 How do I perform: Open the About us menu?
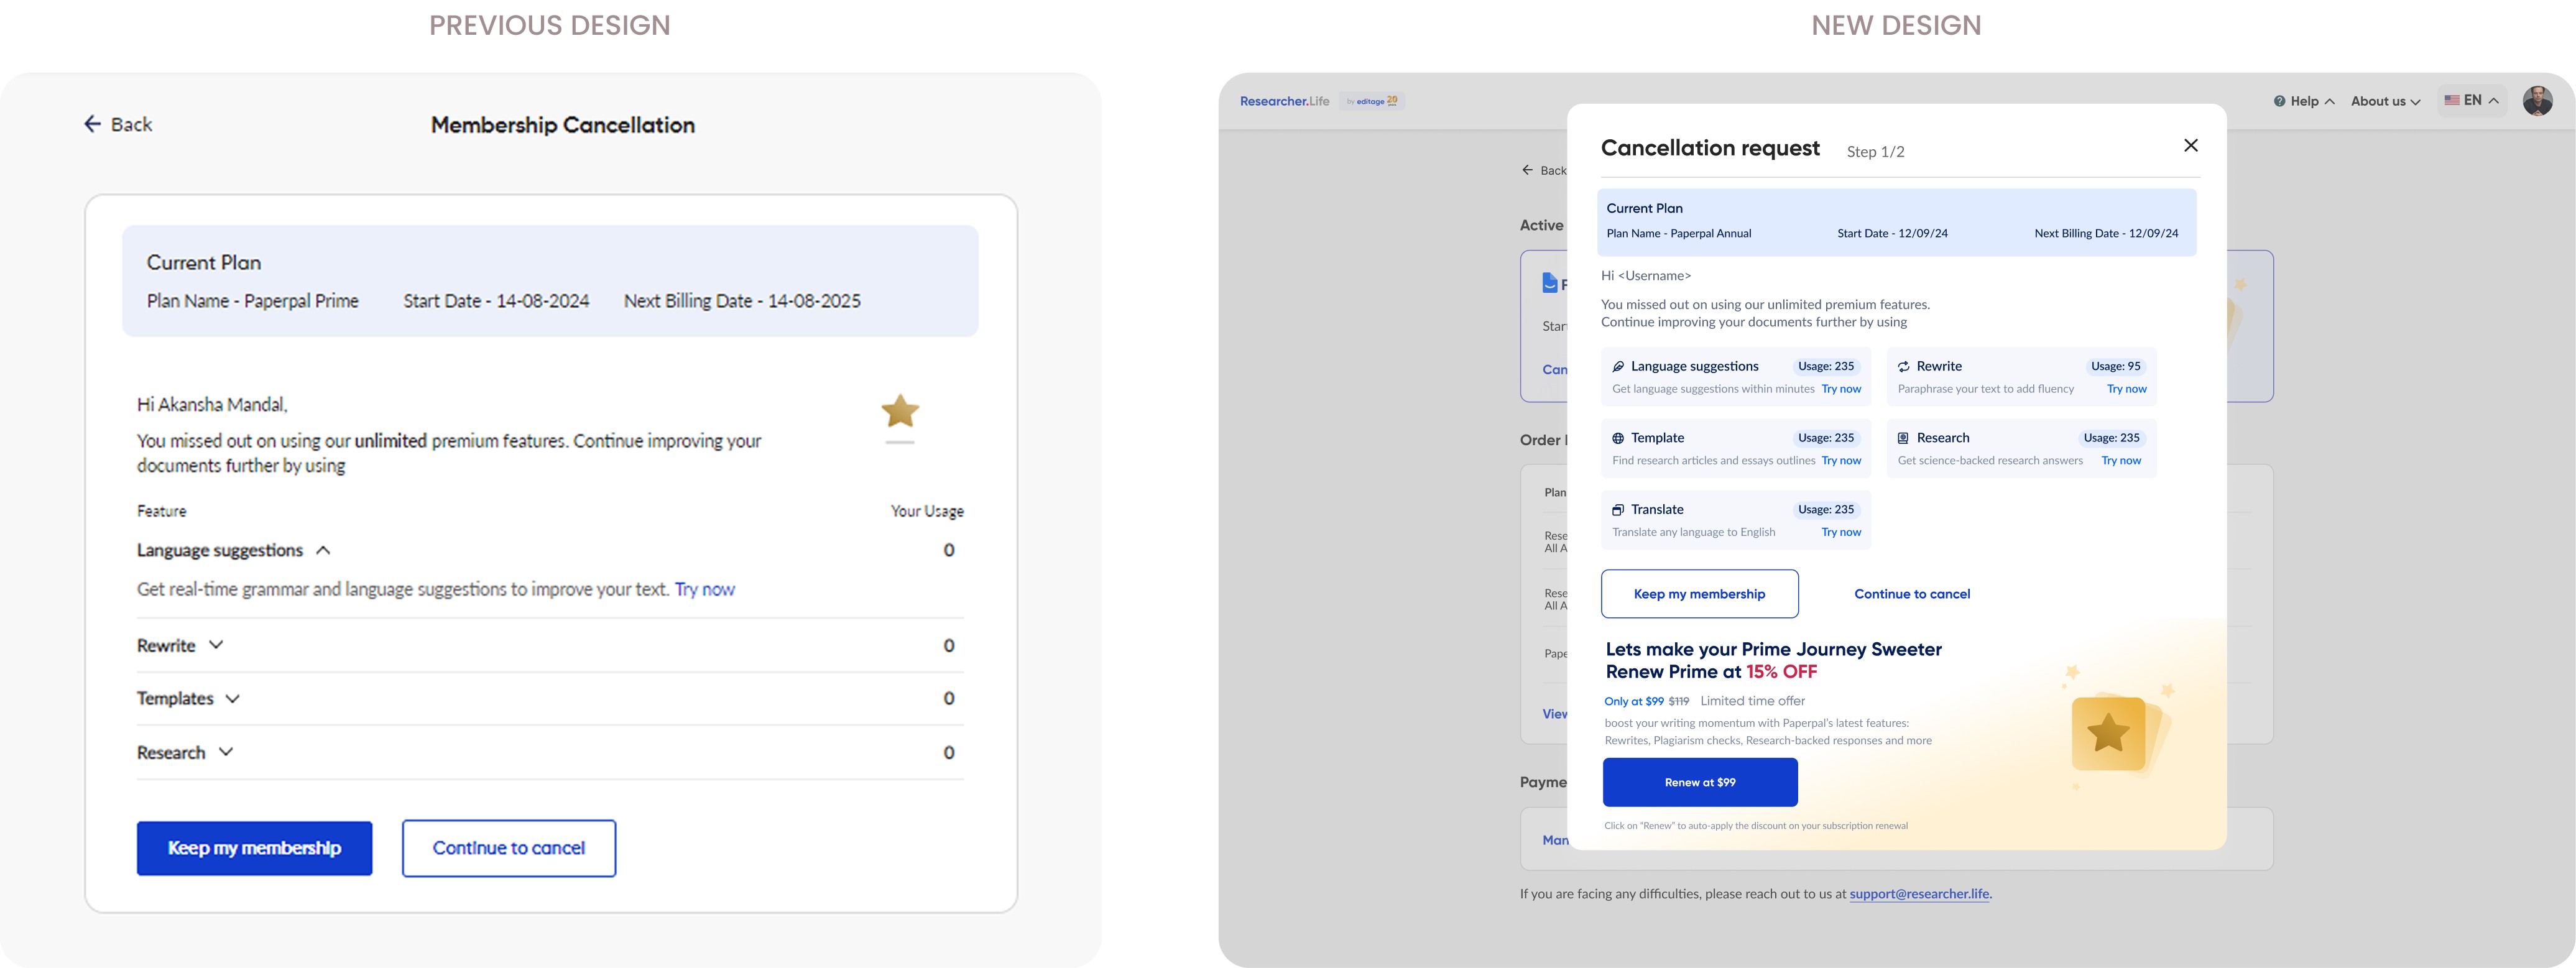(x=2384, y=101)
